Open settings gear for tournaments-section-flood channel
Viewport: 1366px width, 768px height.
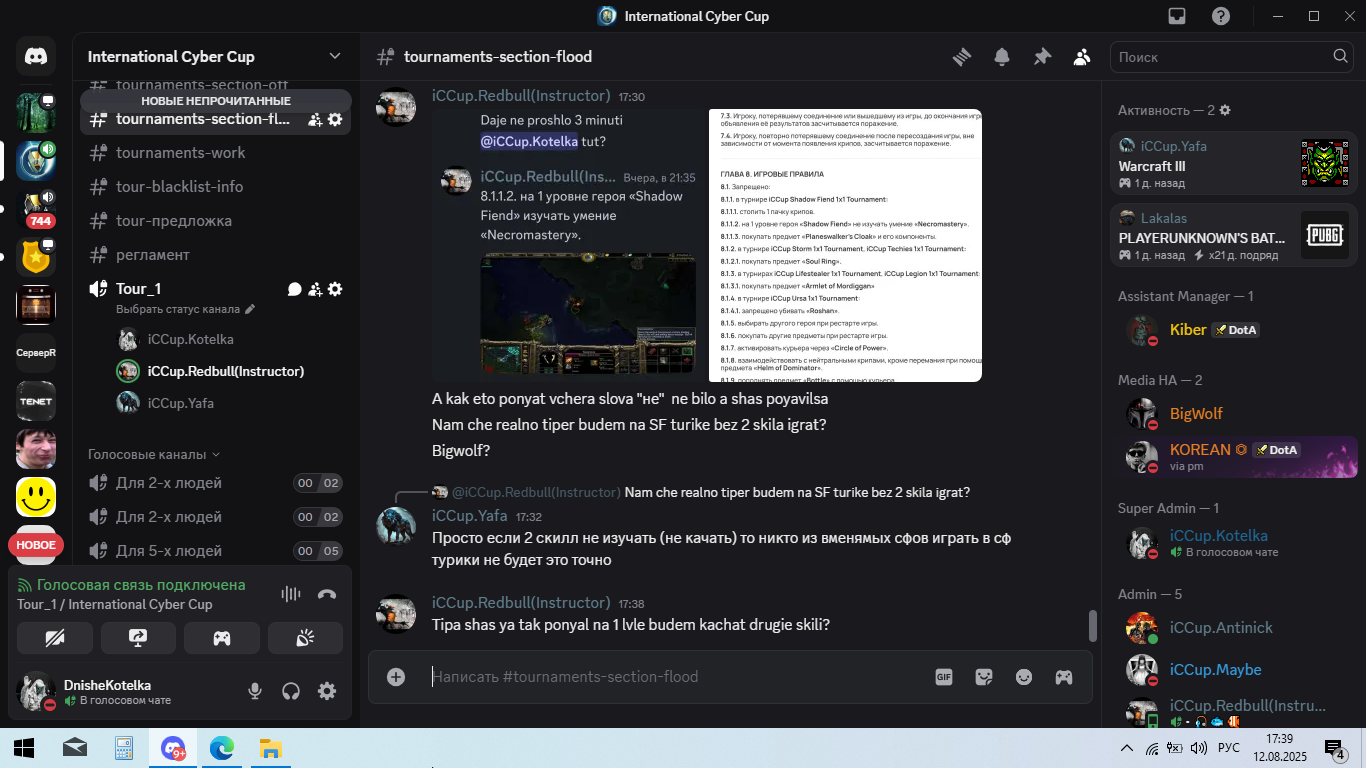335,119
